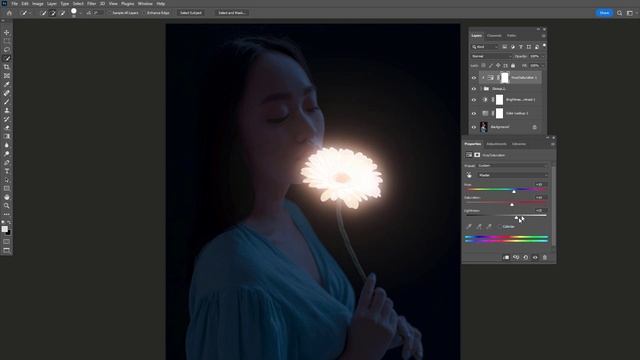This screenshot has width=640, height=360.
Task: Select the Horizontal Type tool
Action: 7,171
